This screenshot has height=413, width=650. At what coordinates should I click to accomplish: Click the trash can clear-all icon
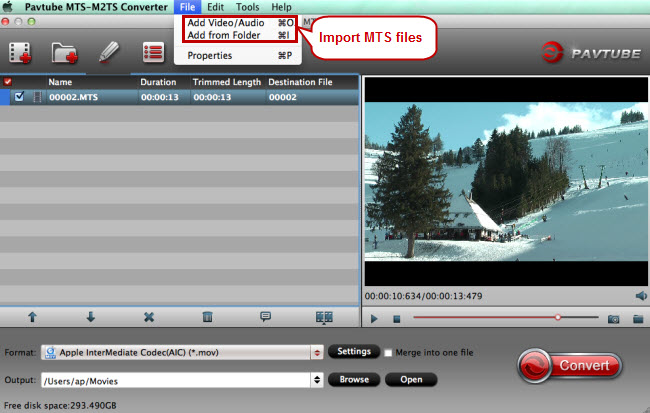[x=207, y=317]
